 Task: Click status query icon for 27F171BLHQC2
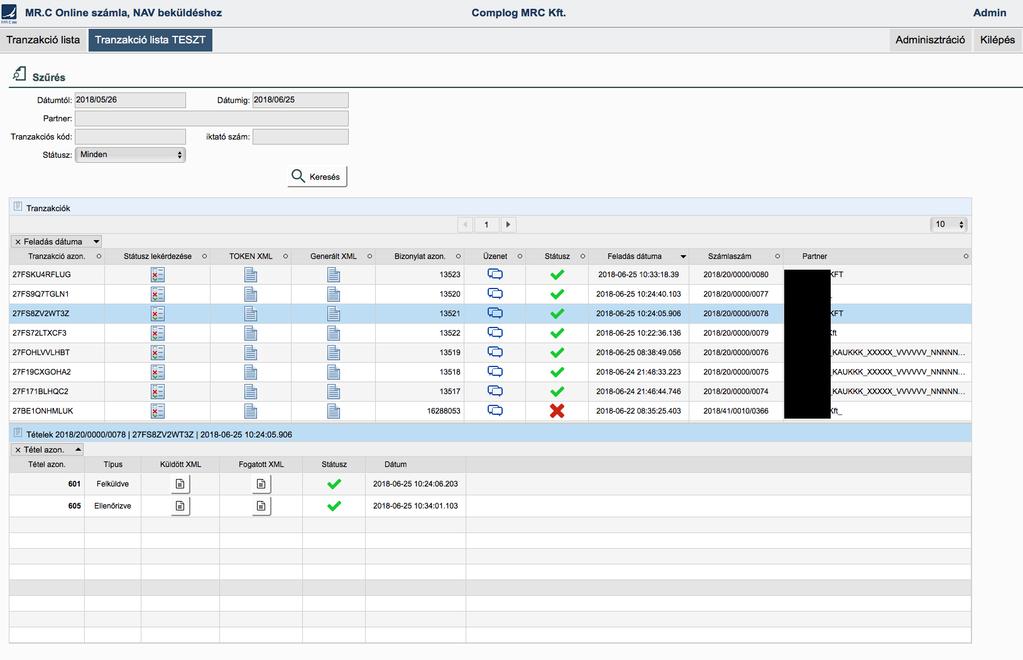click(x=157, y=391)
